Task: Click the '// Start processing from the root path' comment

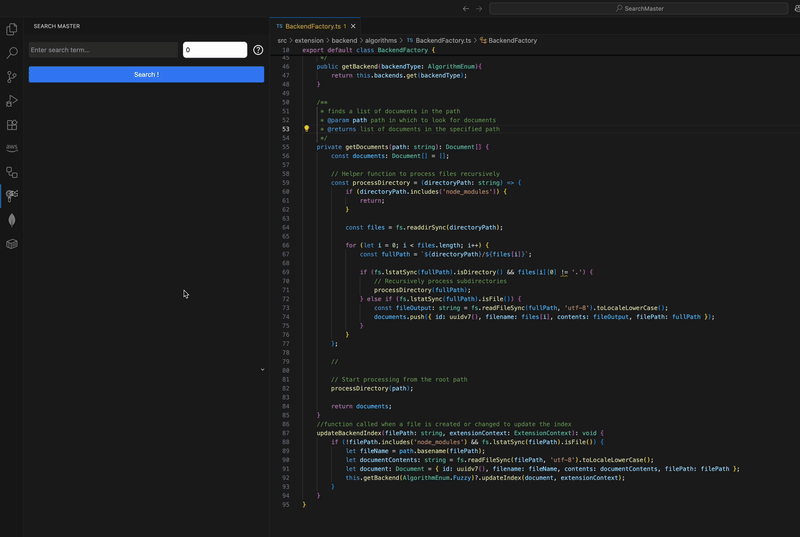Action: [399, 379]
